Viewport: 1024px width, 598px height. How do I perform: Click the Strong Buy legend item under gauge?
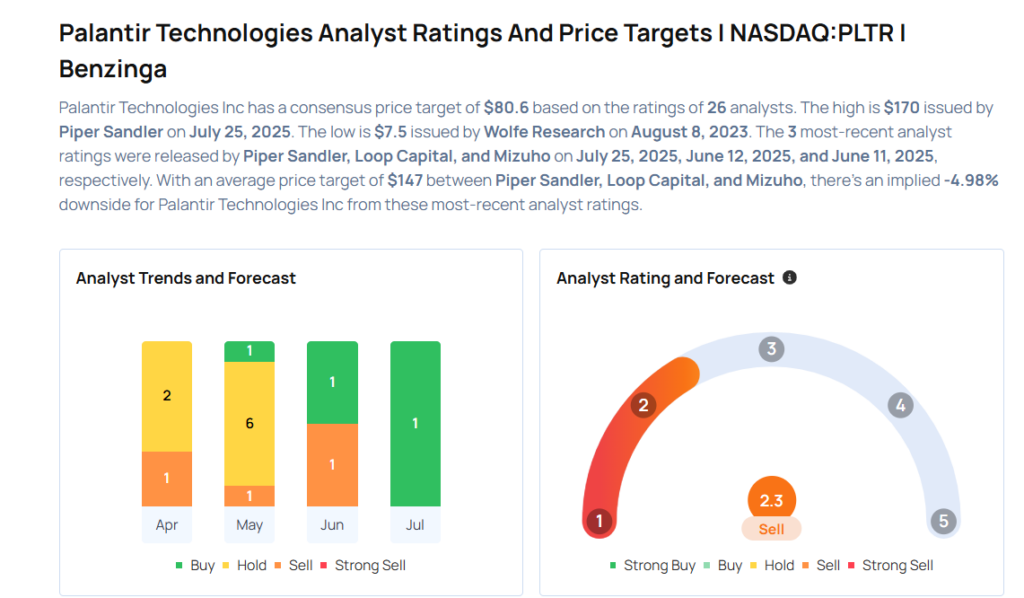point(652,565)
